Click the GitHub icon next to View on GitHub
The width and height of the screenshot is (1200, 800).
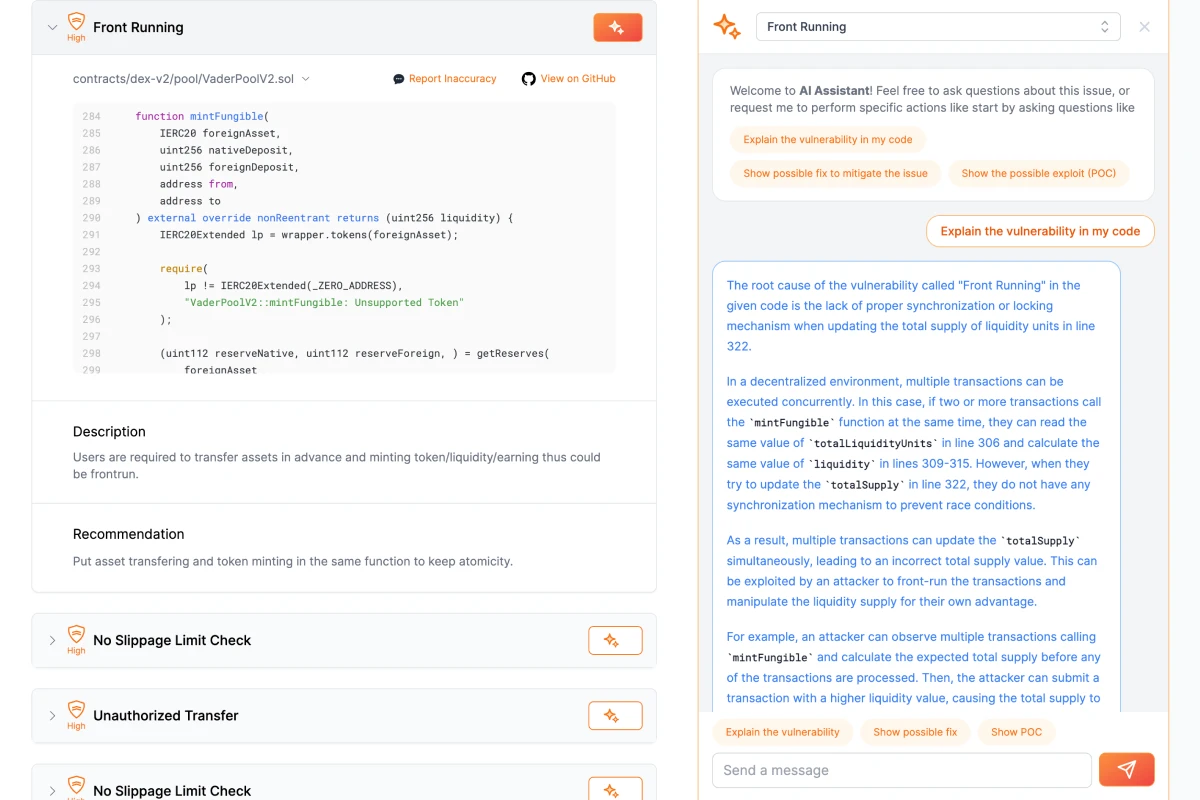point(528,79)
